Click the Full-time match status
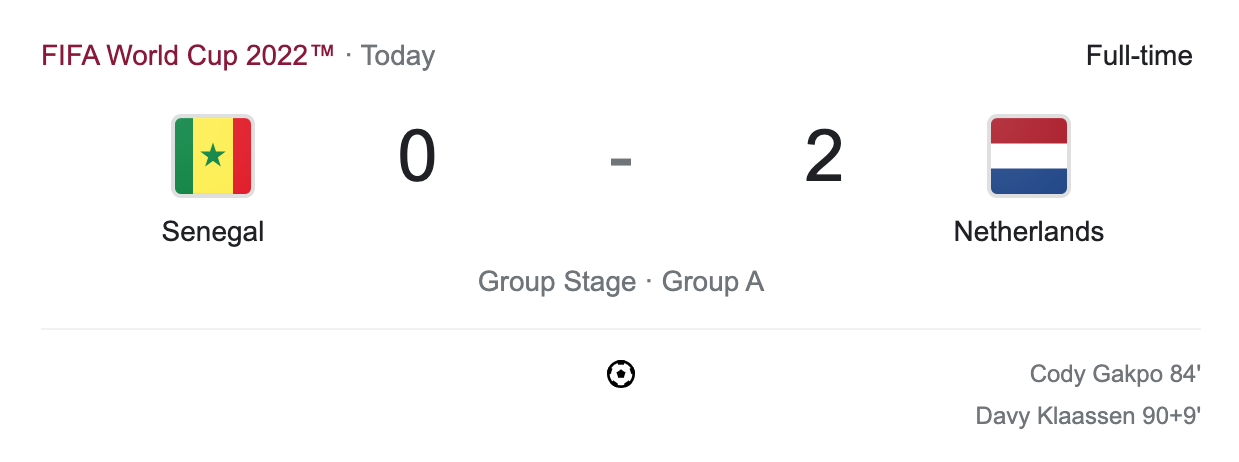 pyautogui.click(x=1139, y=55)
